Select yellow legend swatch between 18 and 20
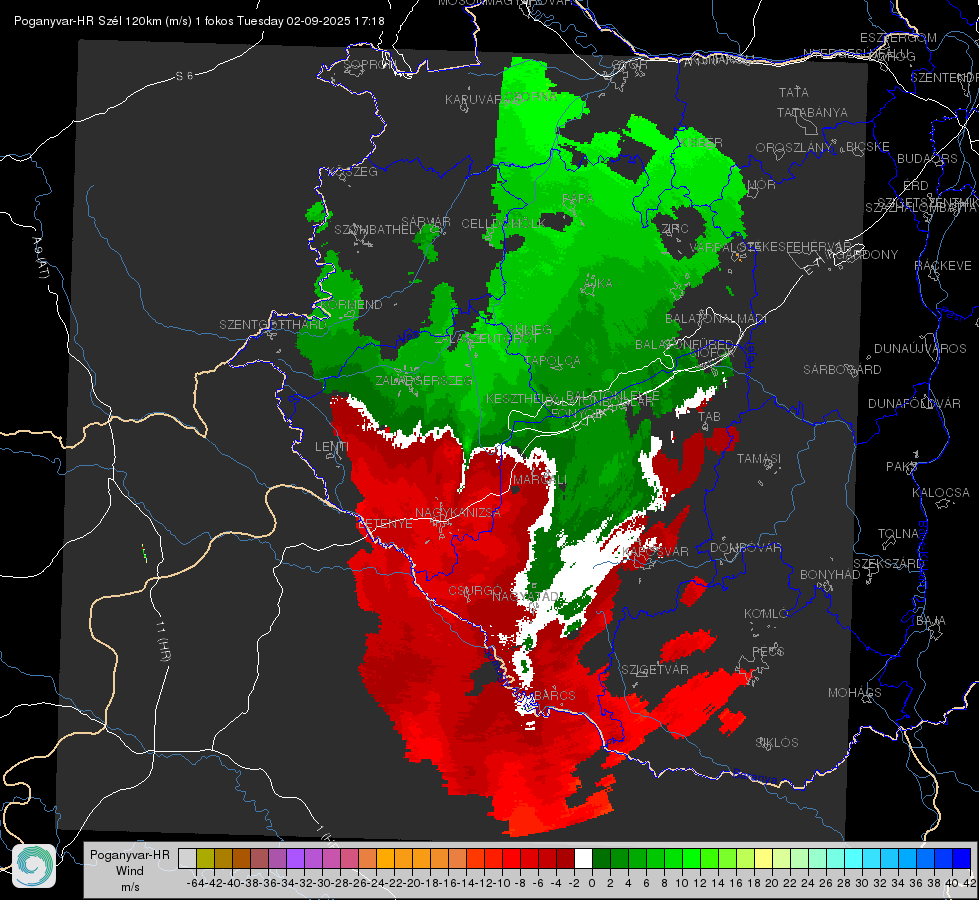Screen dimensions: 979x900 763,858
